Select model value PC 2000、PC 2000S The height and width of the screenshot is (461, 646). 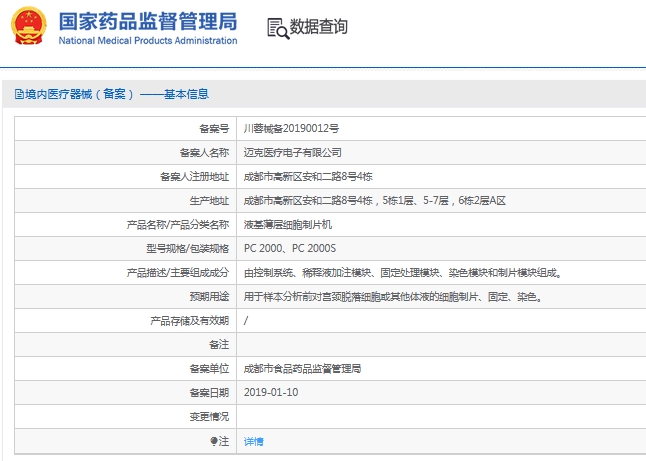(x=290, y=248)
